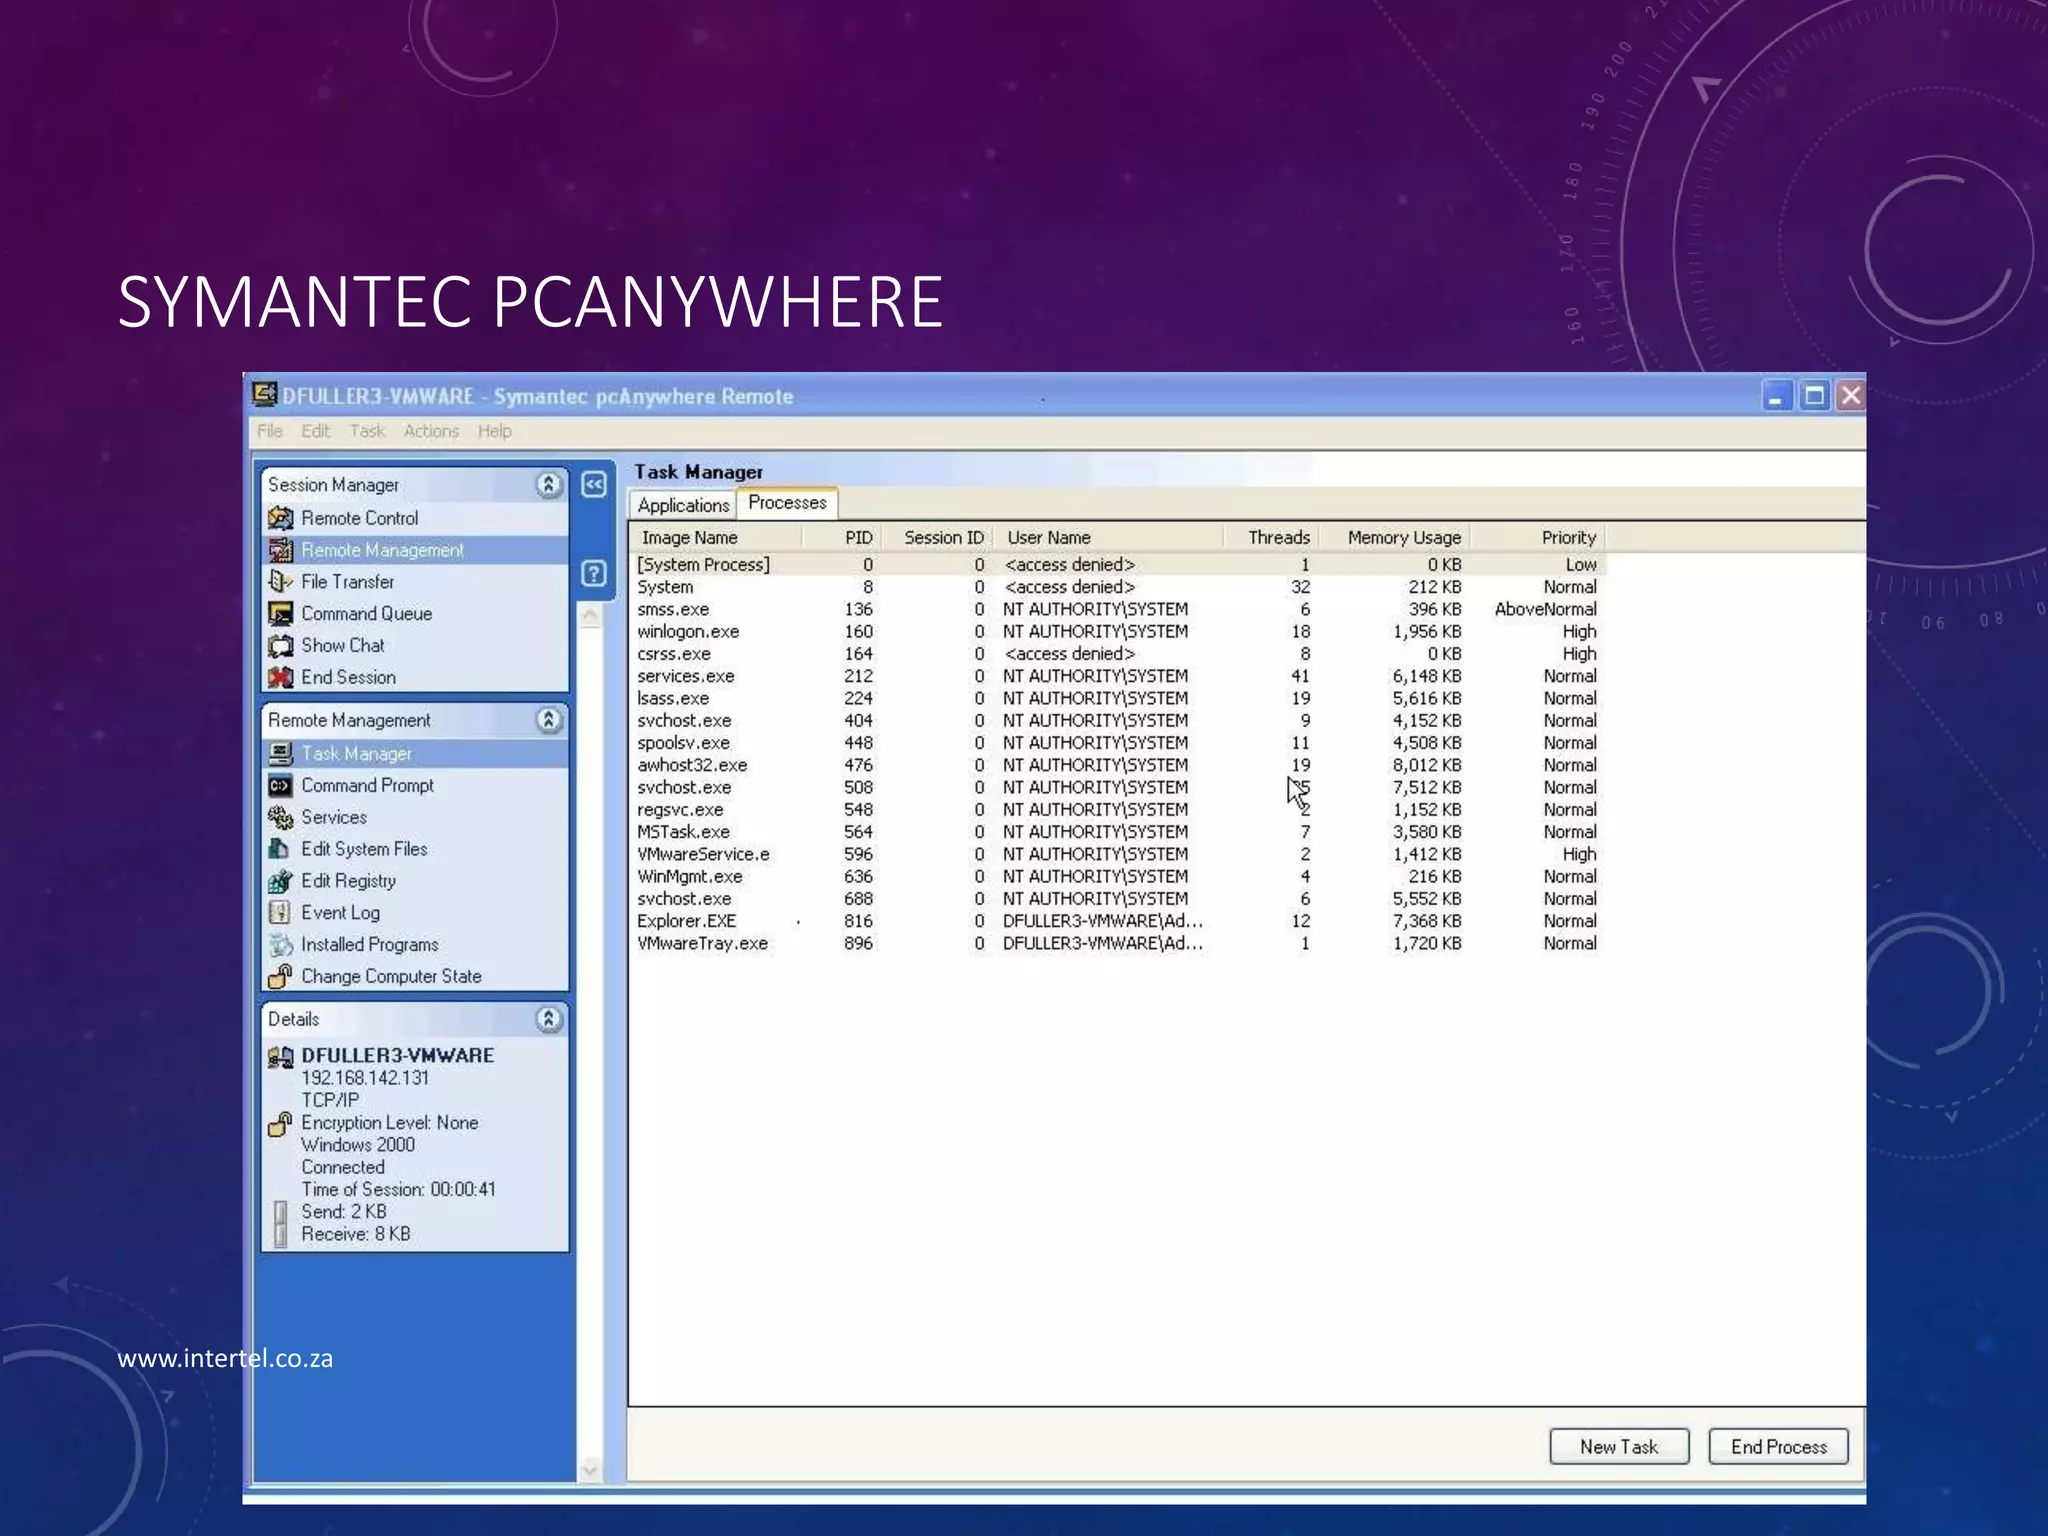This screenshot has width=2048, height=1536.
Task: Click the pcAnywhere title bar icon
Action: (264, 395)
